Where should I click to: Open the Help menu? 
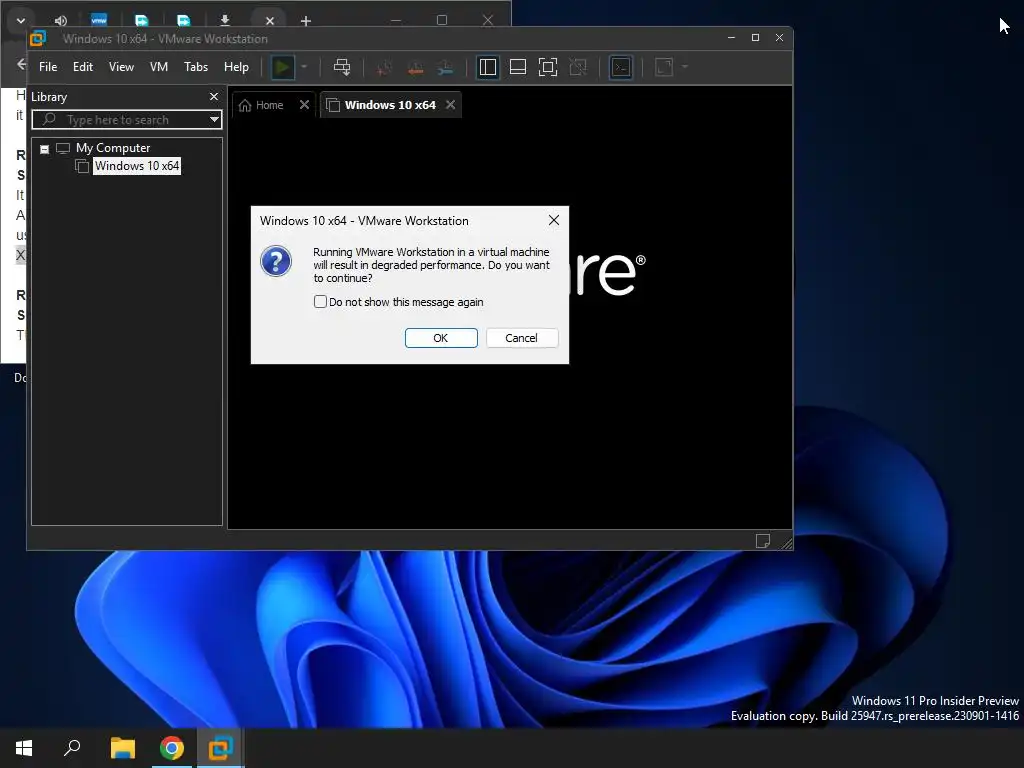pyautogui.click(x=236, y=67)
